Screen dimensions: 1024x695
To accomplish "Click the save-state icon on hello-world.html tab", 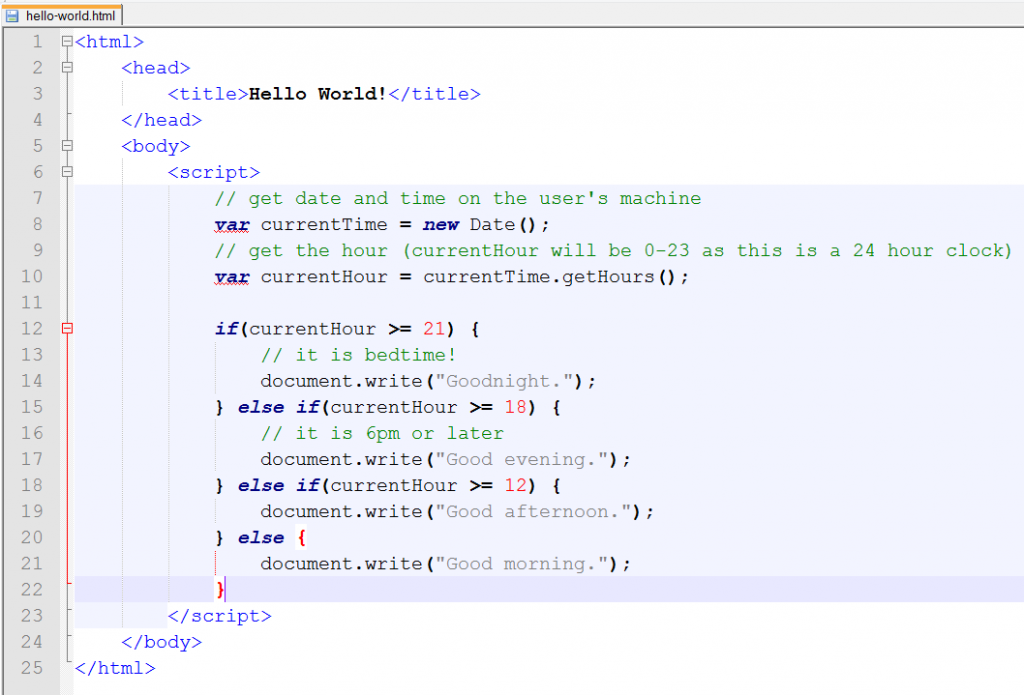I will coord(13,15).
